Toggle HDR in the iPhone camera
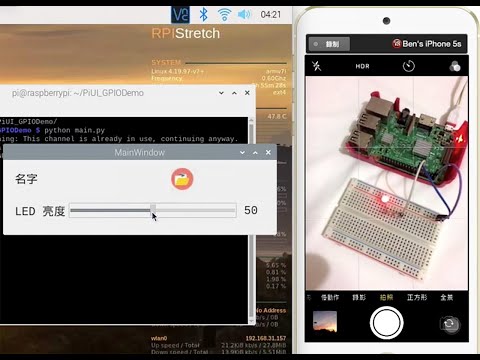This screenshot has height=360, width=480. 362,66
